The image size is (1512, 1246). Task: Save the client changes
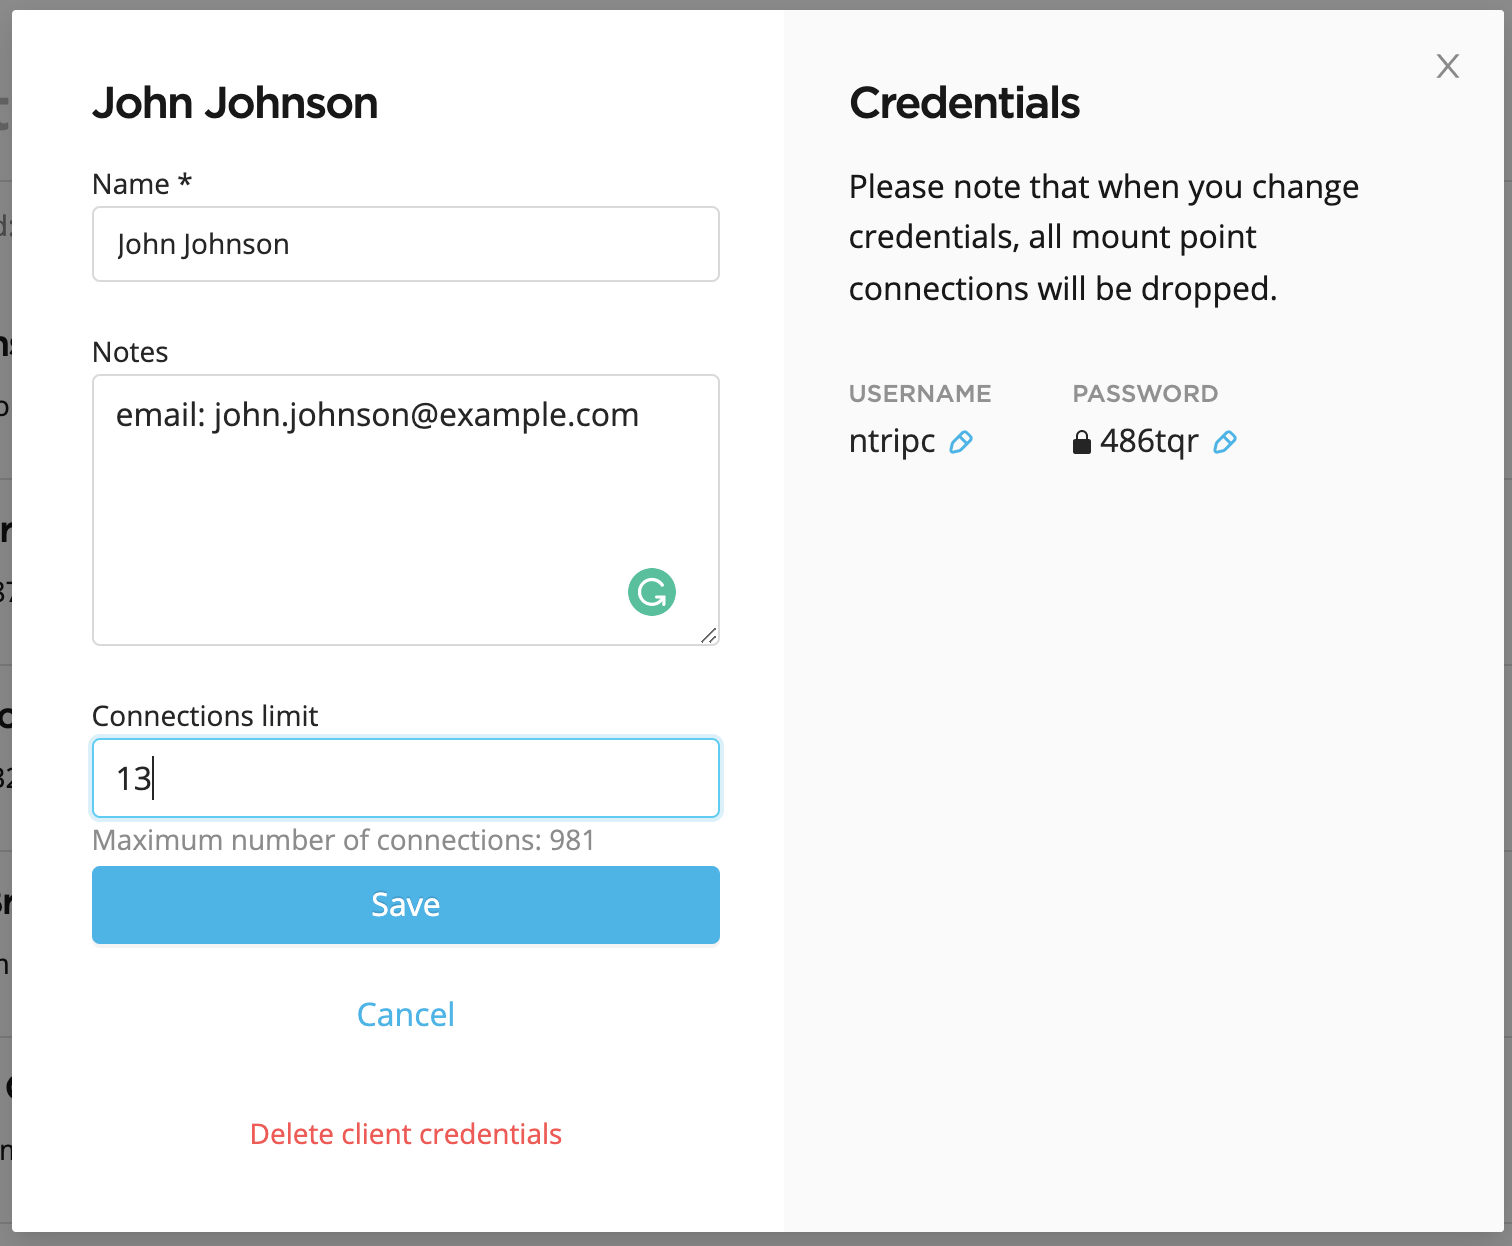406,905
